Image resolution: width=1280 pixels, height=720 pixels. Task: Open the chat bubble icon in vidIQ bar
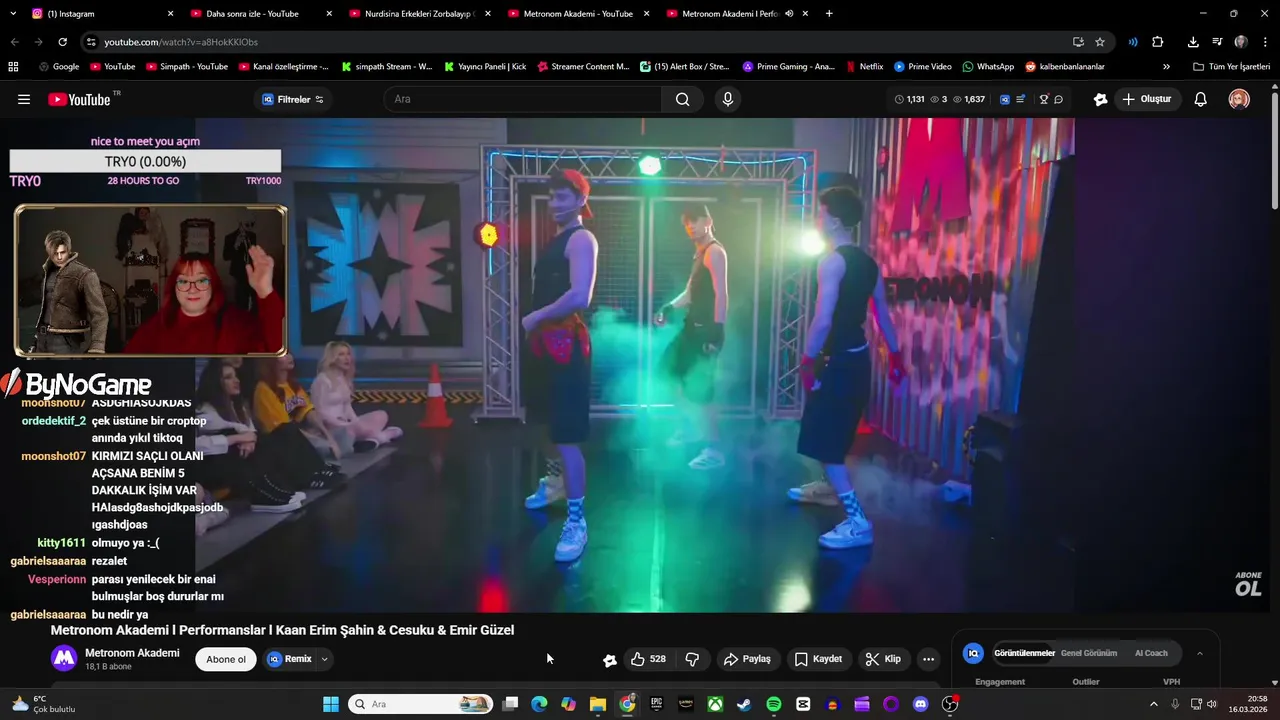[x=1058, y=99]
